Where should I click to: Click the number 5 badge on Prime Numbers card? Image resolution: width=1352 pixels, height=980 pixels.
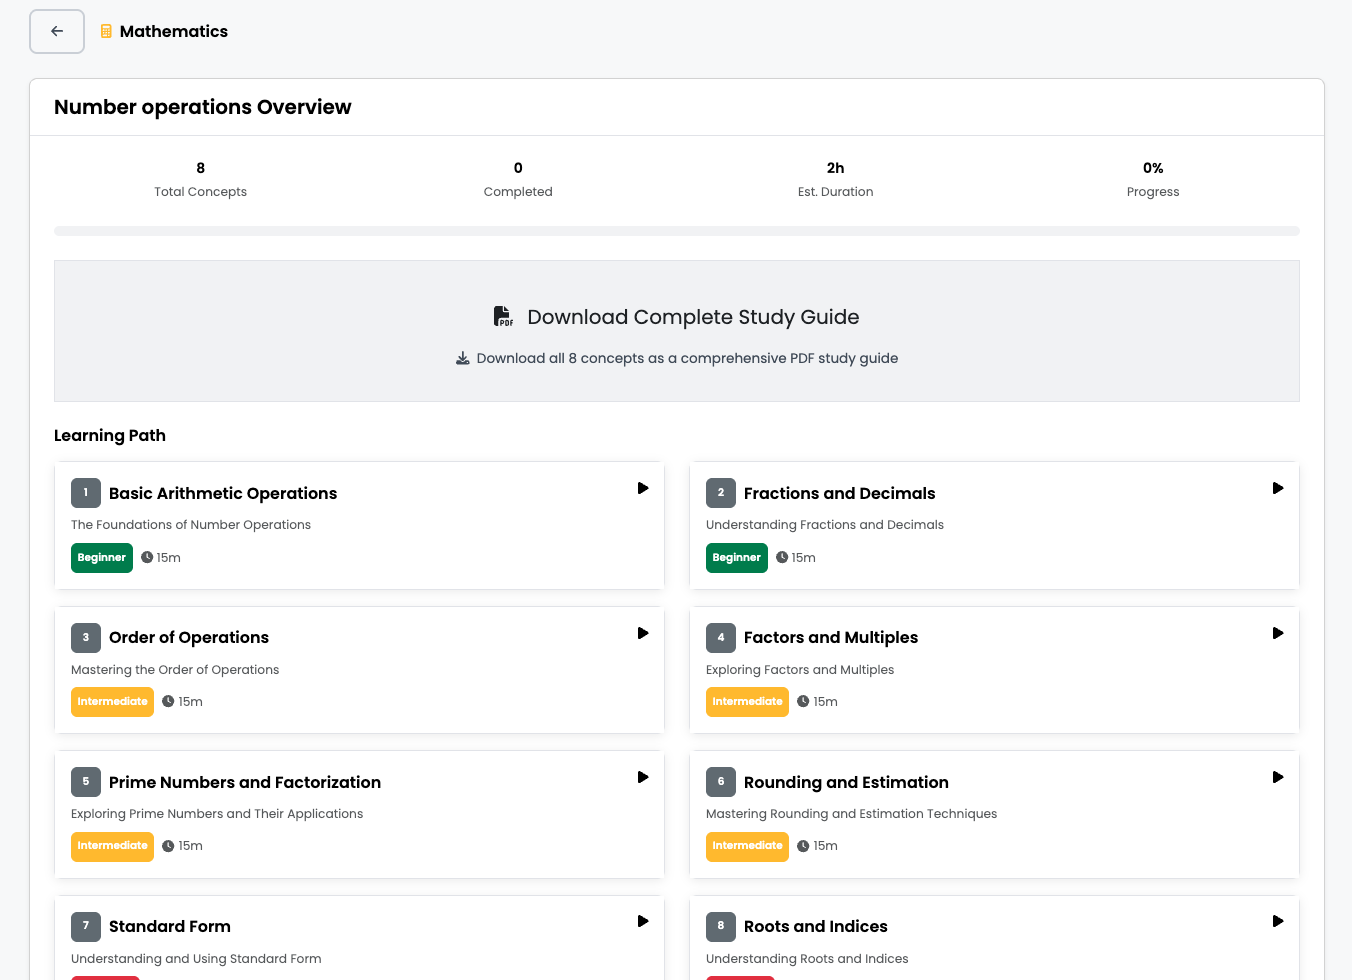(85, 782)
